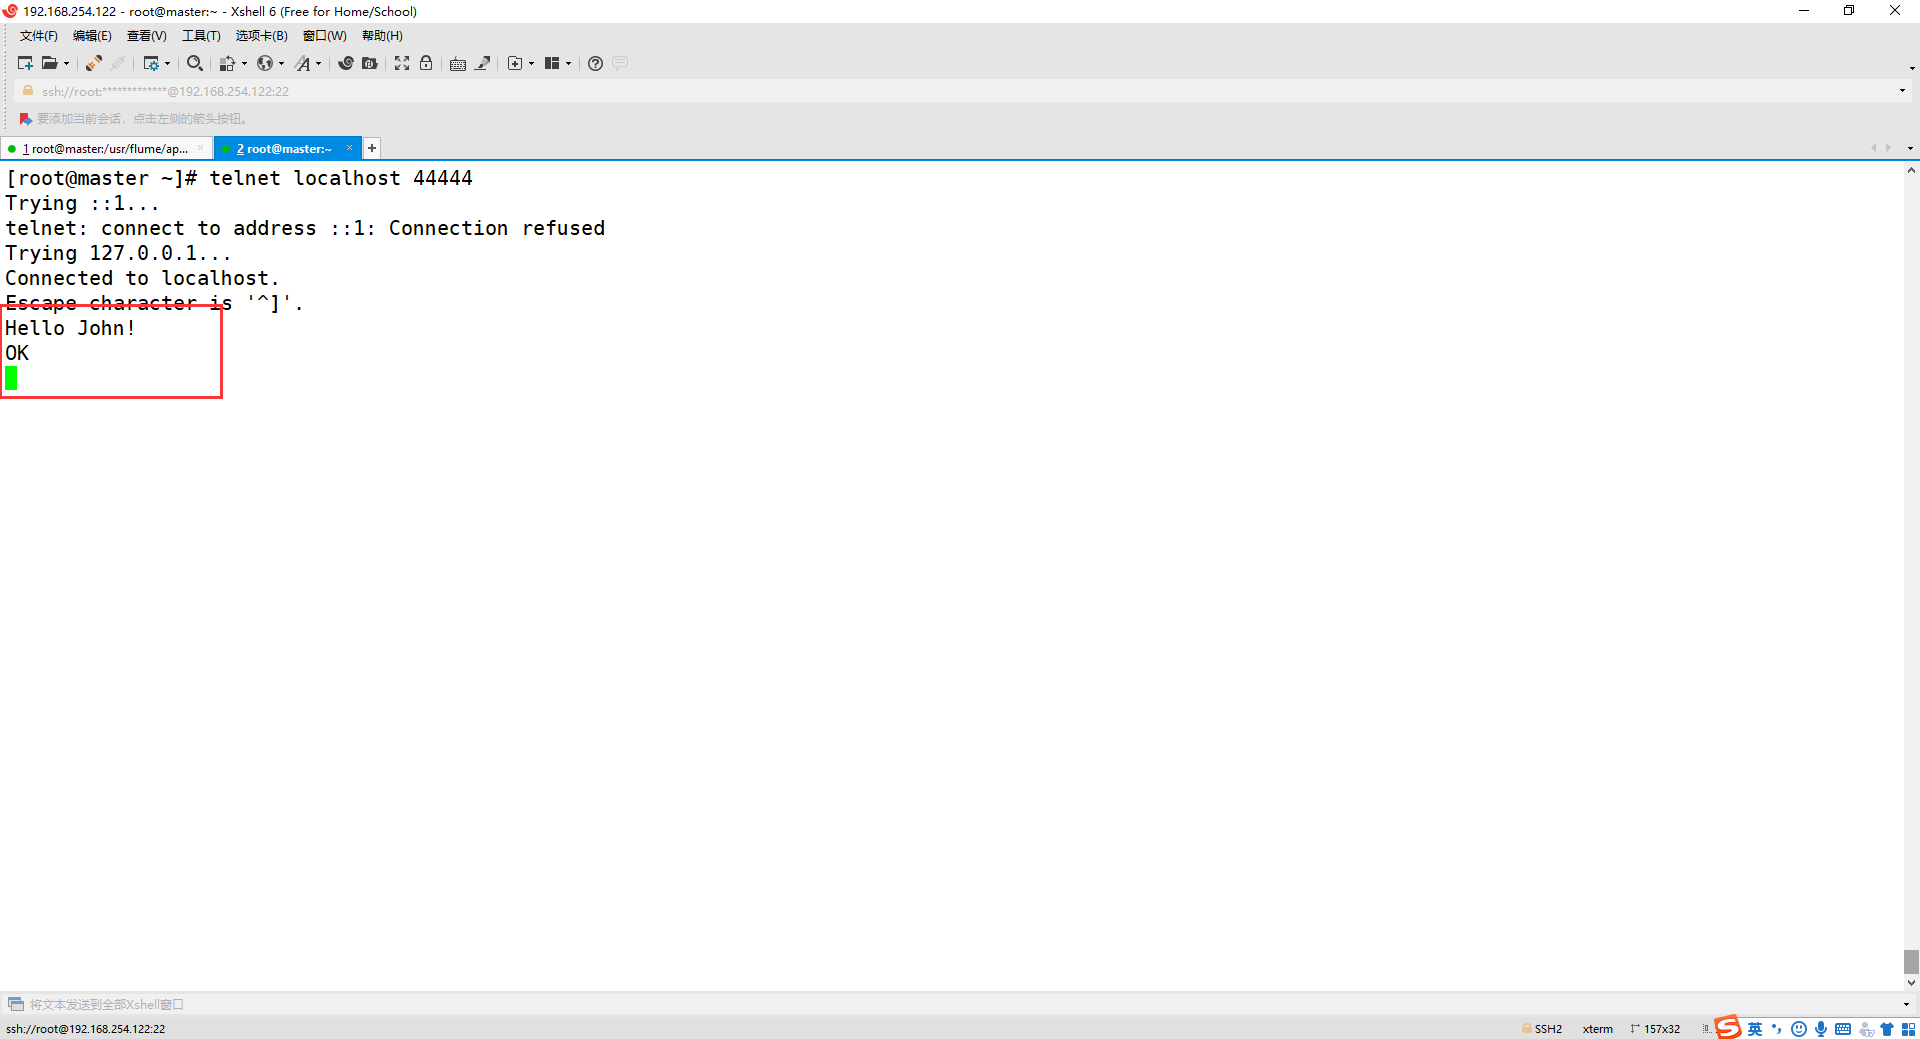The height and width of the screenshot is (1039, 1920).
Task: Open the 选项卡(B) menu
Action: [x=262, y=36]
